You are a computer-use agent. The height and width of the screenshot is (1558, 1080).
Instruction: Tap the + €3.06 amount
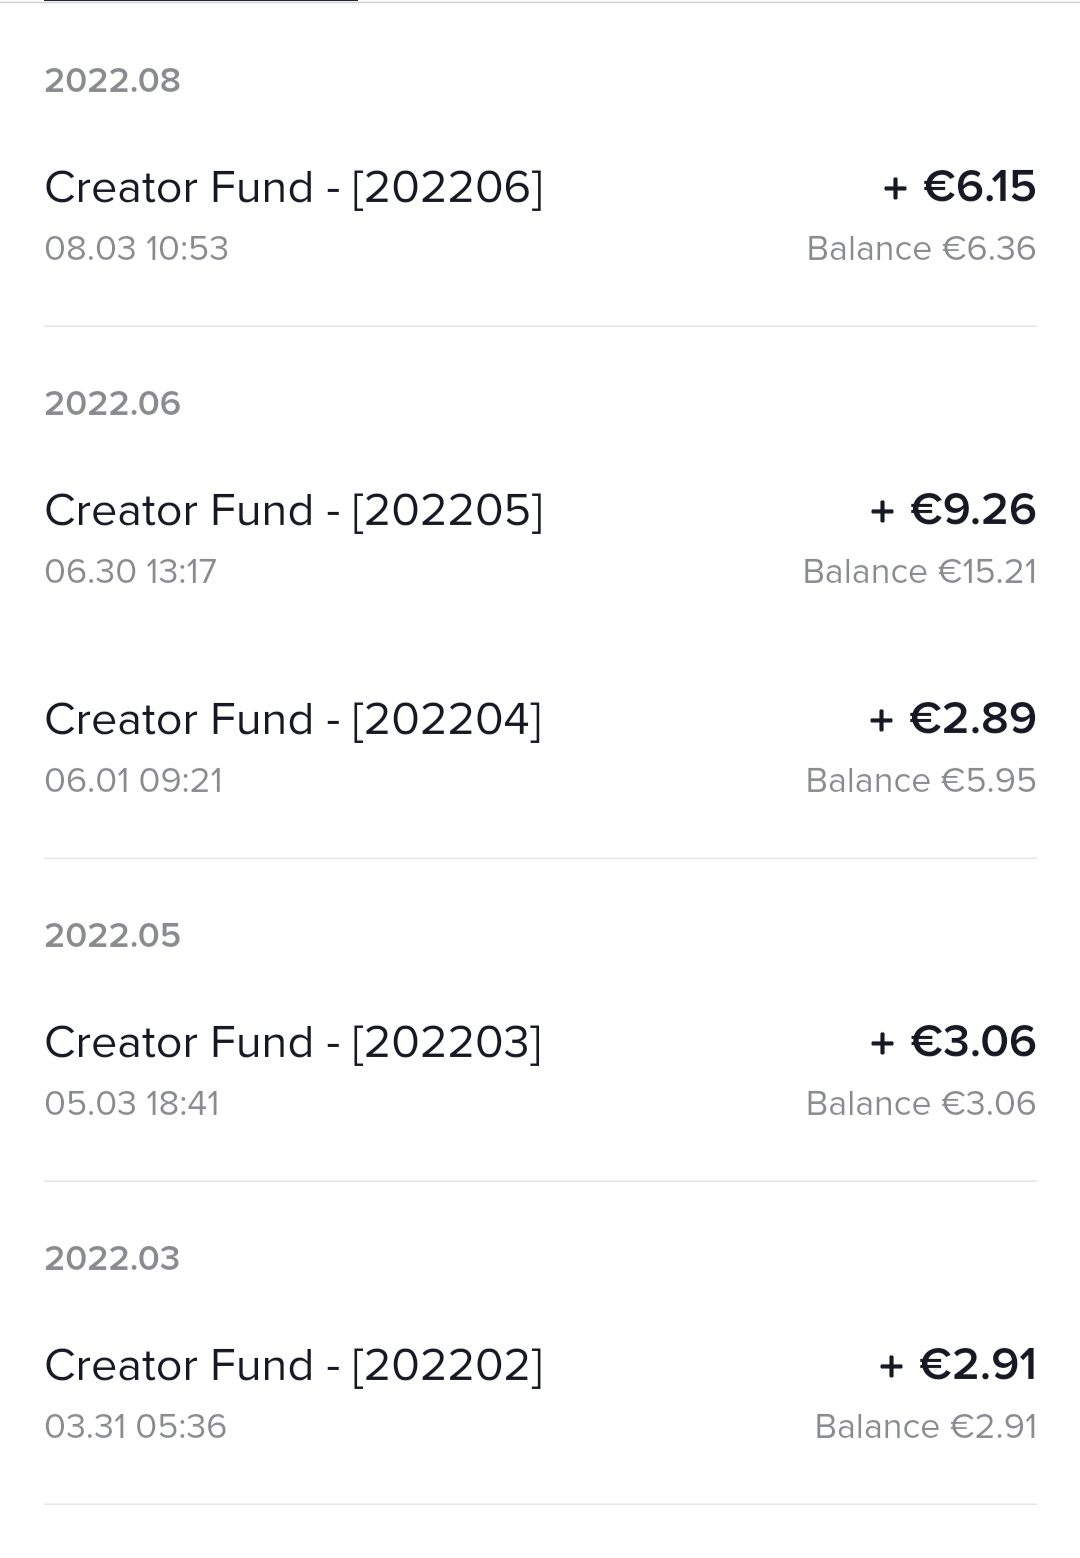[952, 1042]
